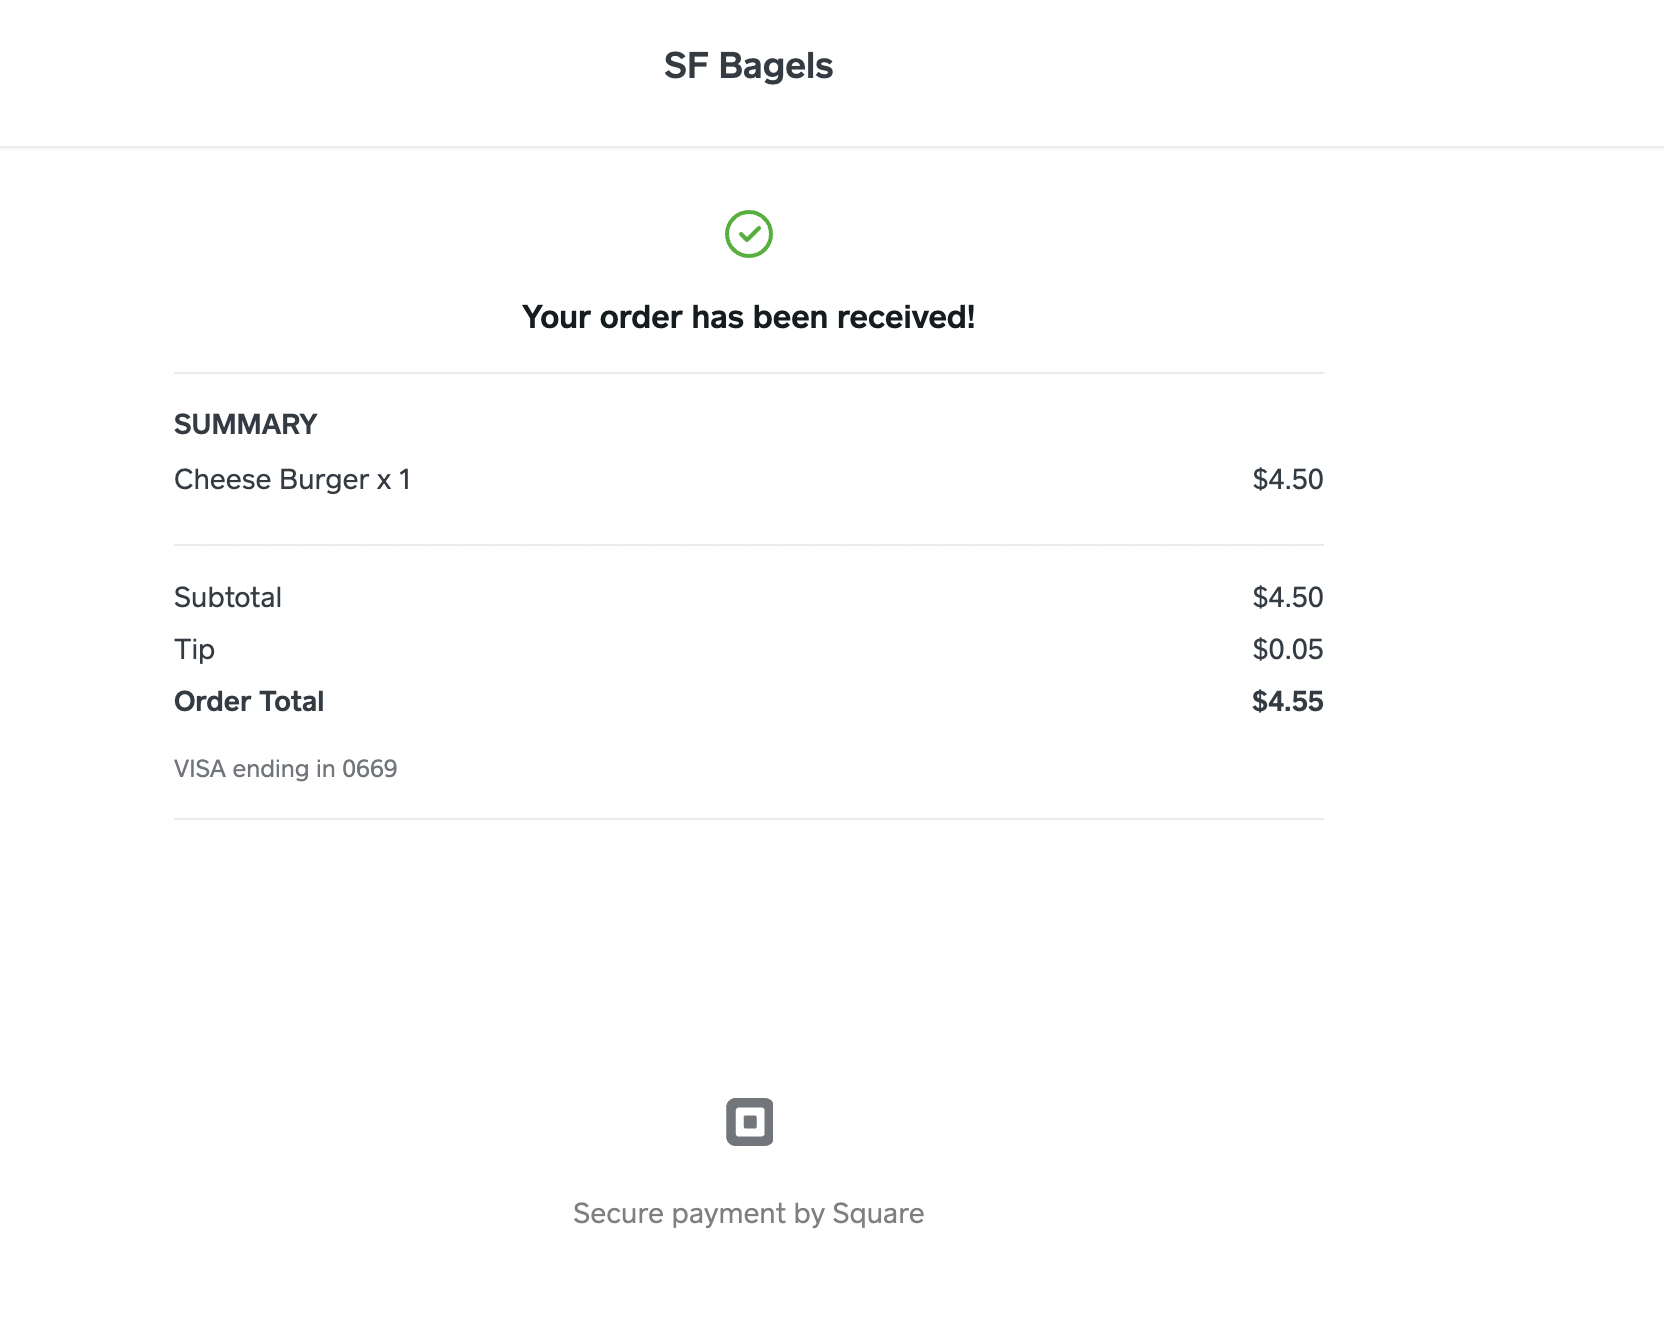The height and width of the screenshot is (1318, 1664).
Task: Open the SF Bagels store title
Action: pos(748,66)
